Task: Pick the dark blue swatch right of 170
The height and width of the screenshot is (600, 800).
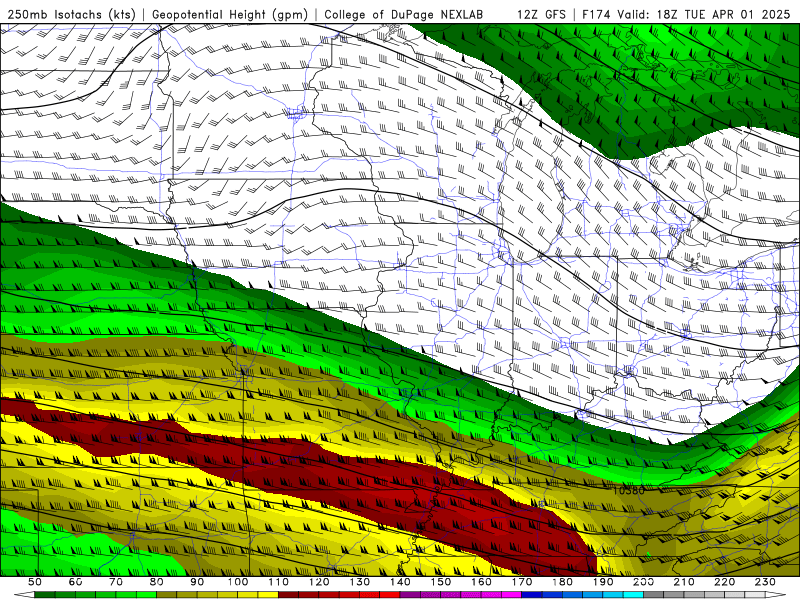Action: tap(532, 595)
